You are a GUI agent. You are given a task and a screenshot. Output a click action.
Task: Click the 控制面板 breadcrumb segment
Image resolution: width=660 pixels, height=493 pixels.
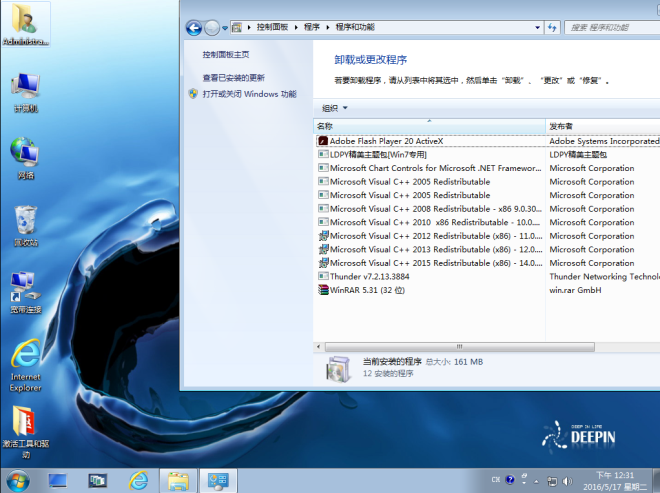coord(272,27)
